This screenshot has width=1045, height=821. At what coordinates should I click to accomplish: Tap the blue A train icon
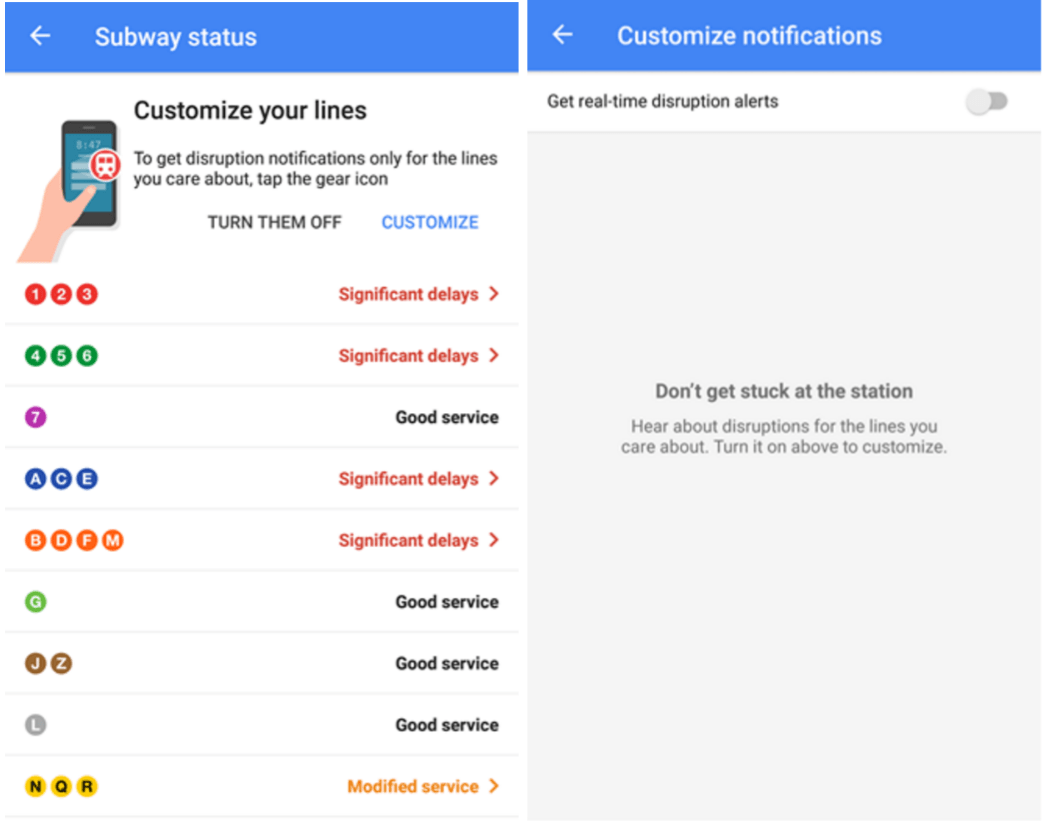pos(36,479)
